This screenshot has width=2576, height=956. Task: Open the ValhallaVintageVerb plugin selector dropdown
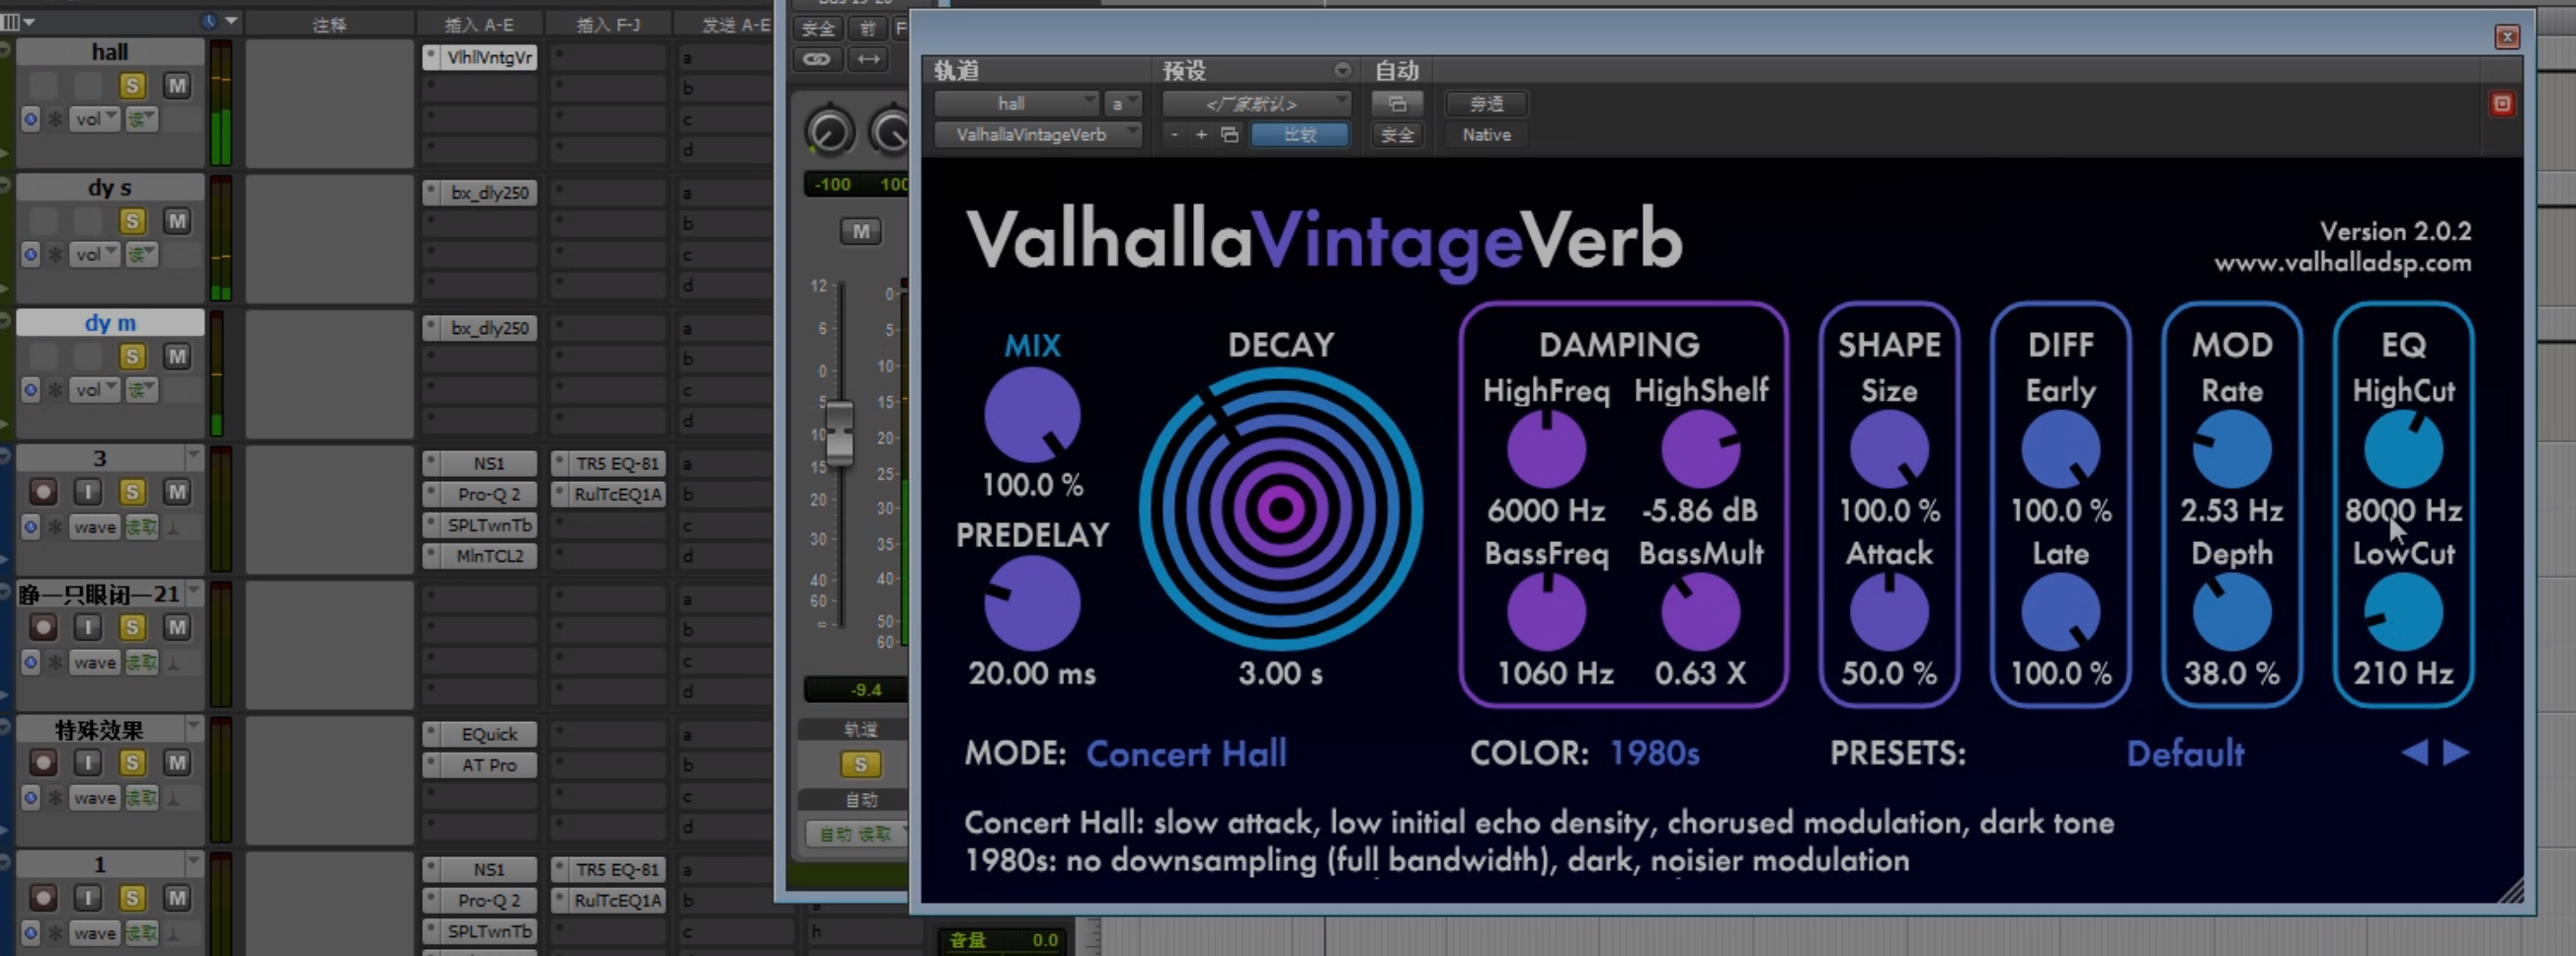(x=1037, y=135)
